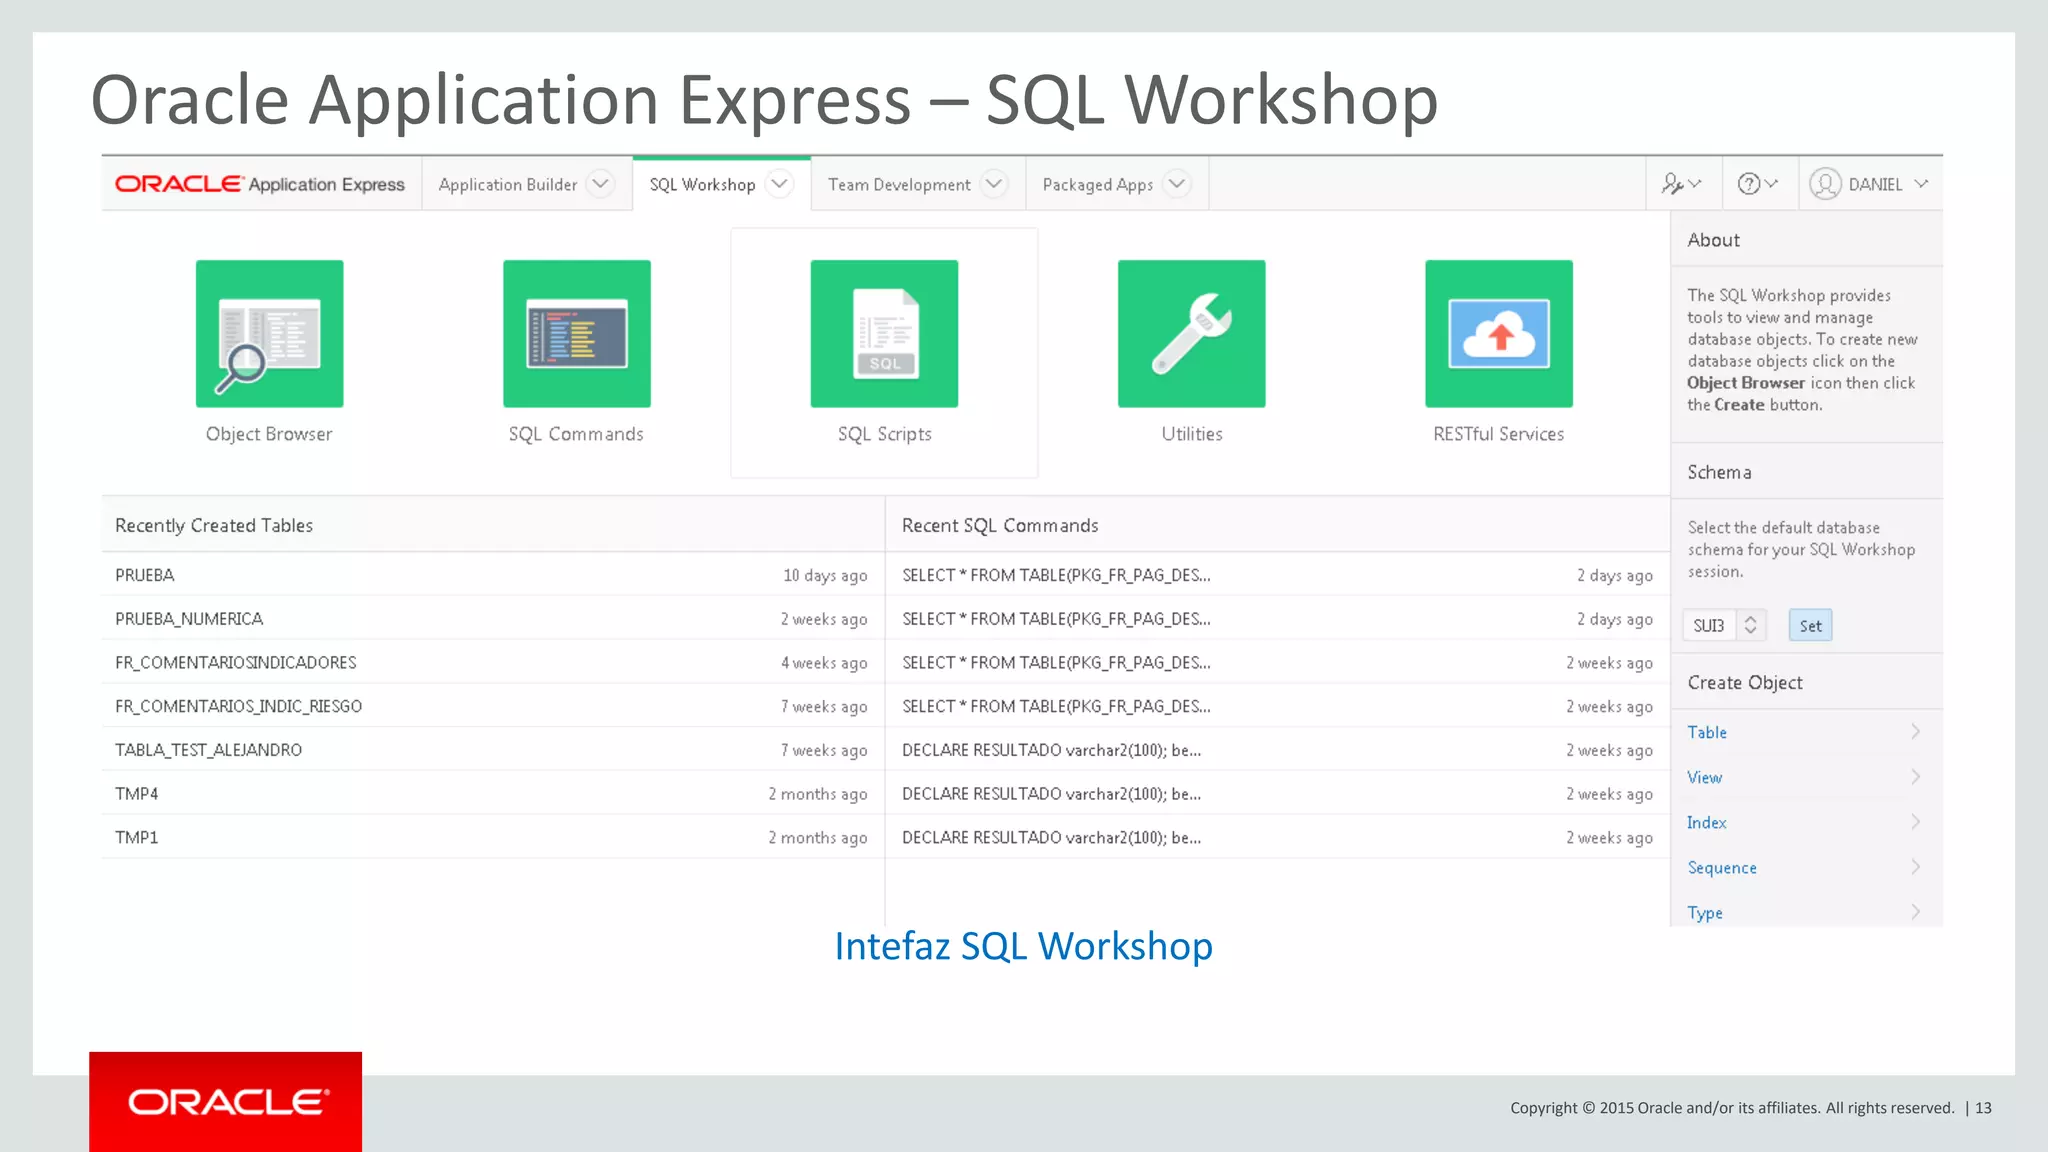Open the TMP1 table row
This screenshot has width=2048, height=1152.
click(492, 837)
